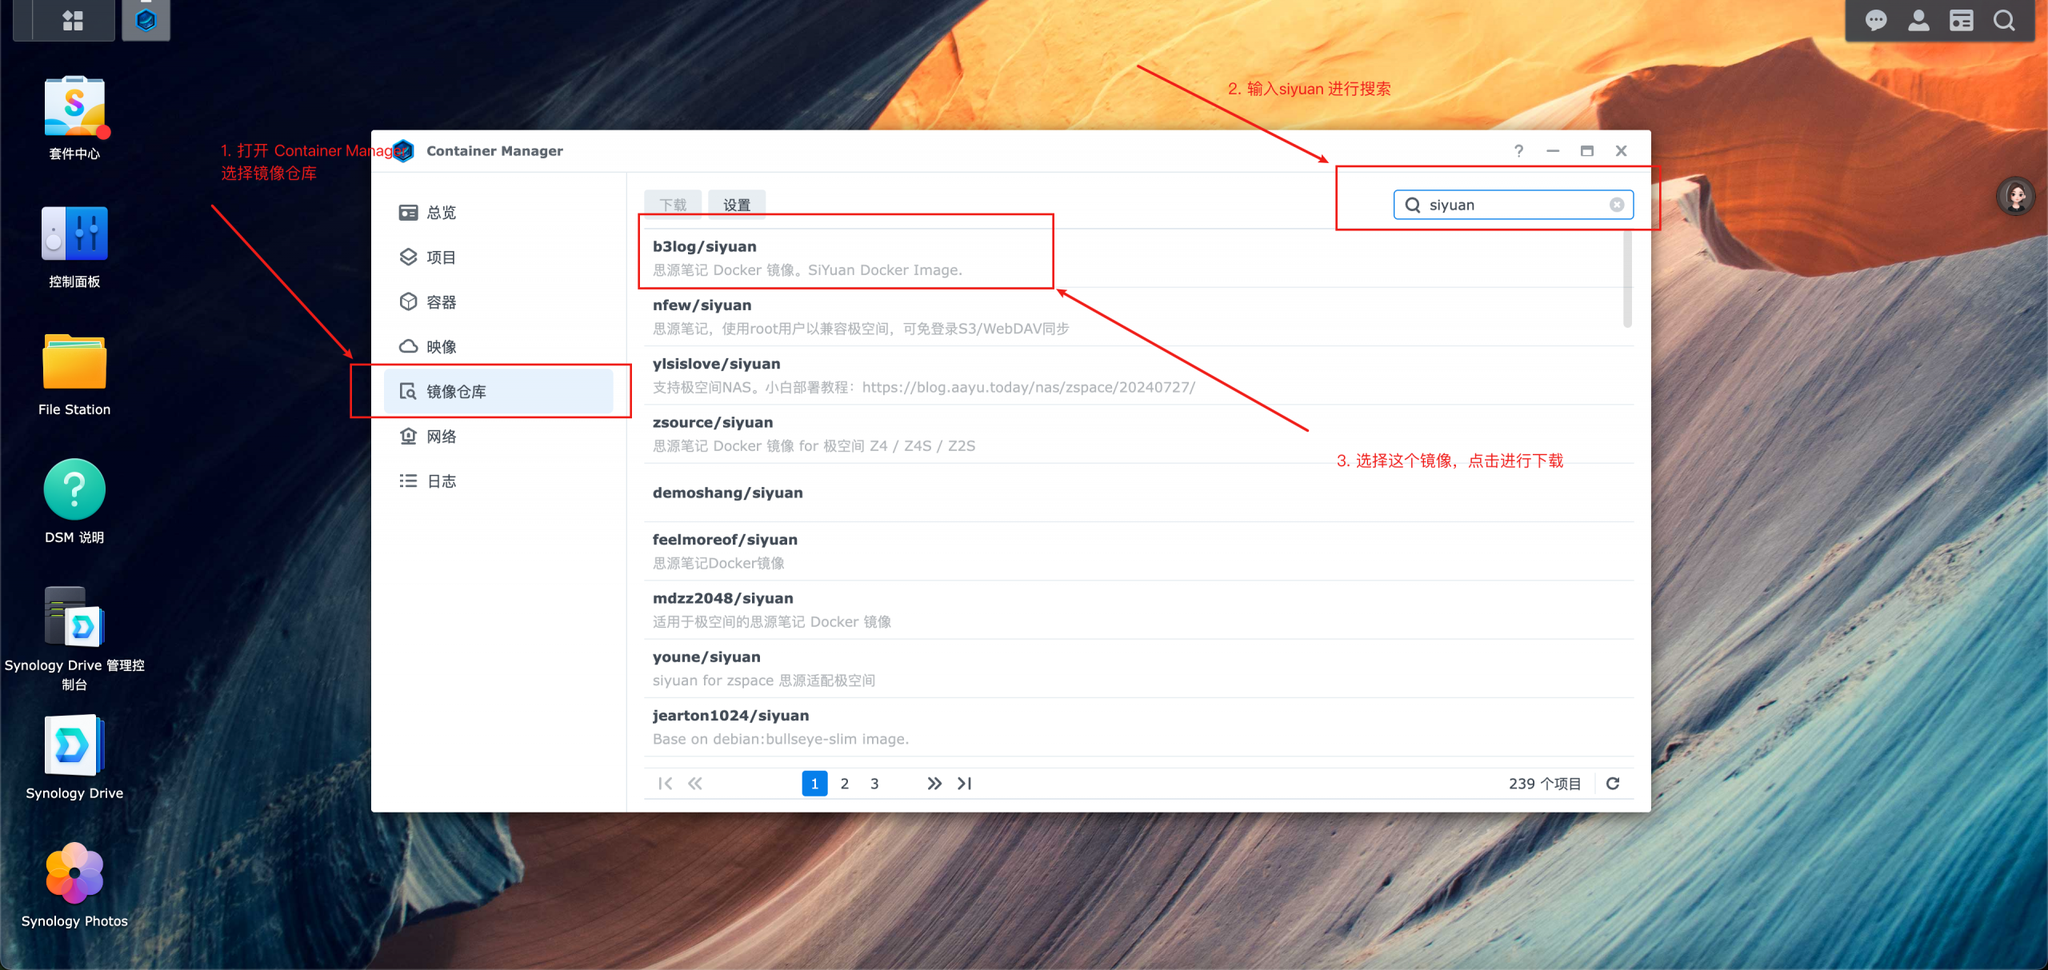Image resolution: width=2048 pixels, height=970 pixels.
Task: Open Image (映像) in sidebar
Action: 498,347
